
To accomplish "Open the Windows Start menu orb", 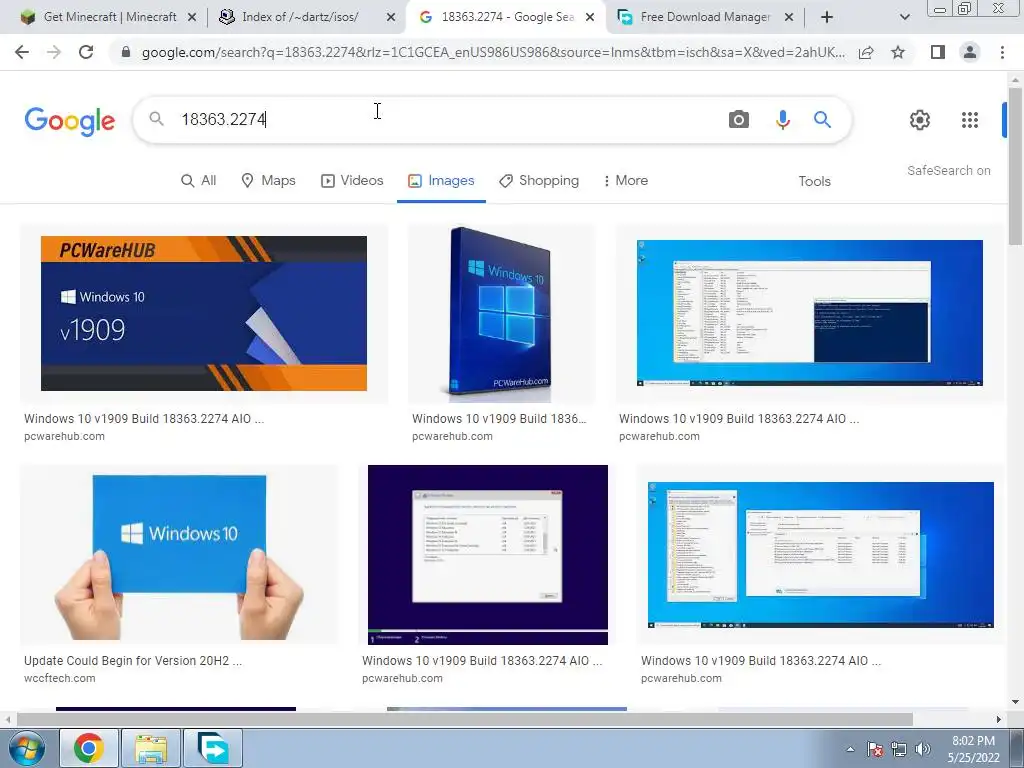I will (27, 748).
